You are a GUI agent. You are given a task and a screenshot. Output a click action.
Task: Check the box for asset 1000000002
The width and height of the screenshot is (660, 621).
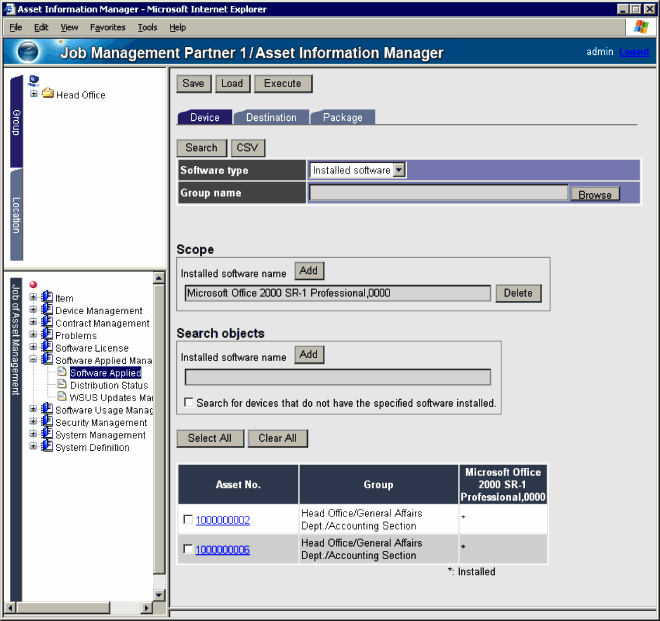coord(189,520)
